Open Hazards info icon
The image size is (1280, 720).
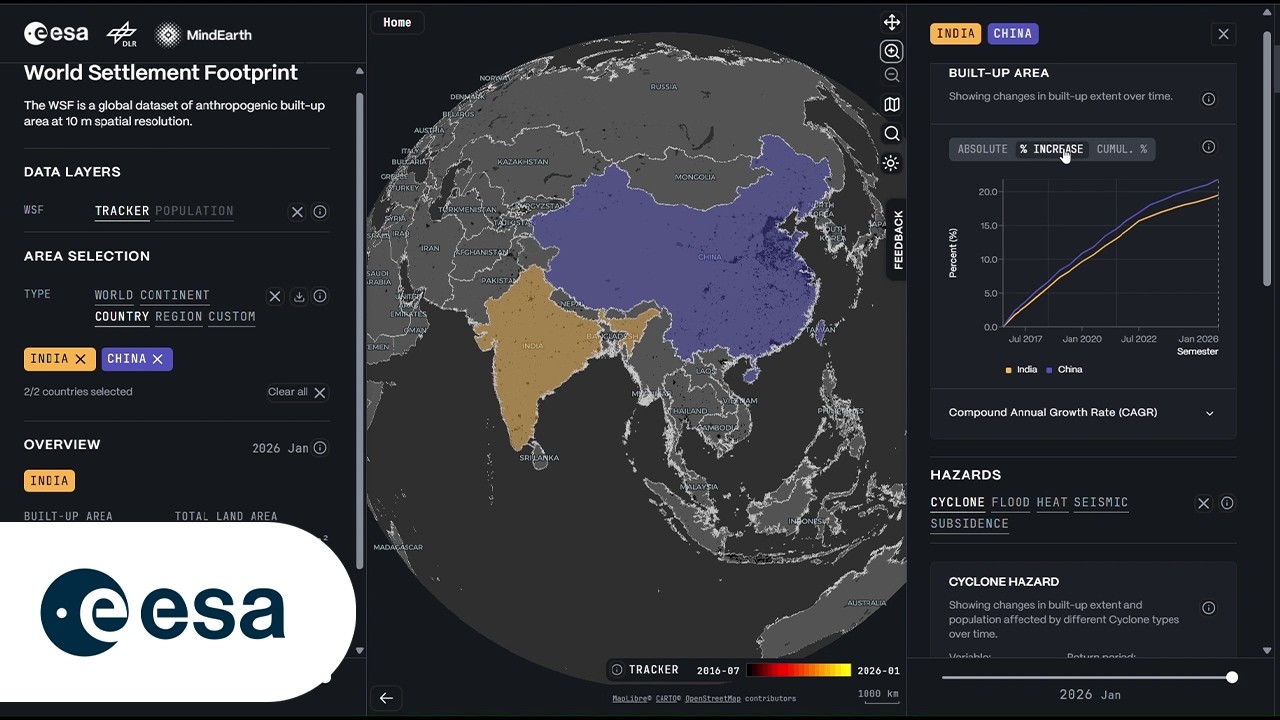(x=1227, y=503)
